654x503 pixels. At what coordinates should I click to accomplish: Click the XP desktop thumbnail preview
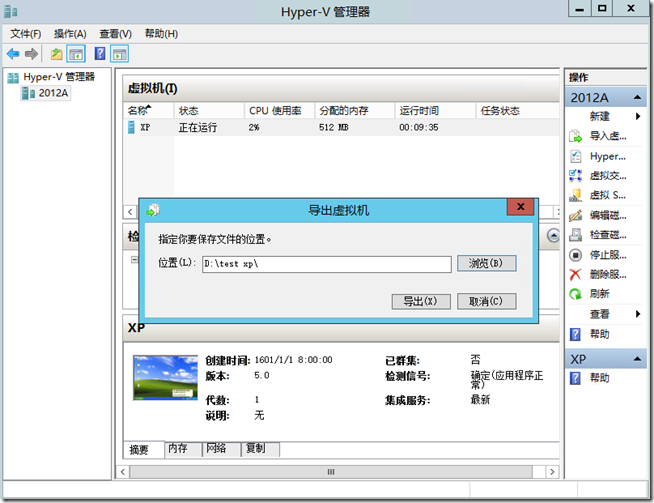[166, 378]
